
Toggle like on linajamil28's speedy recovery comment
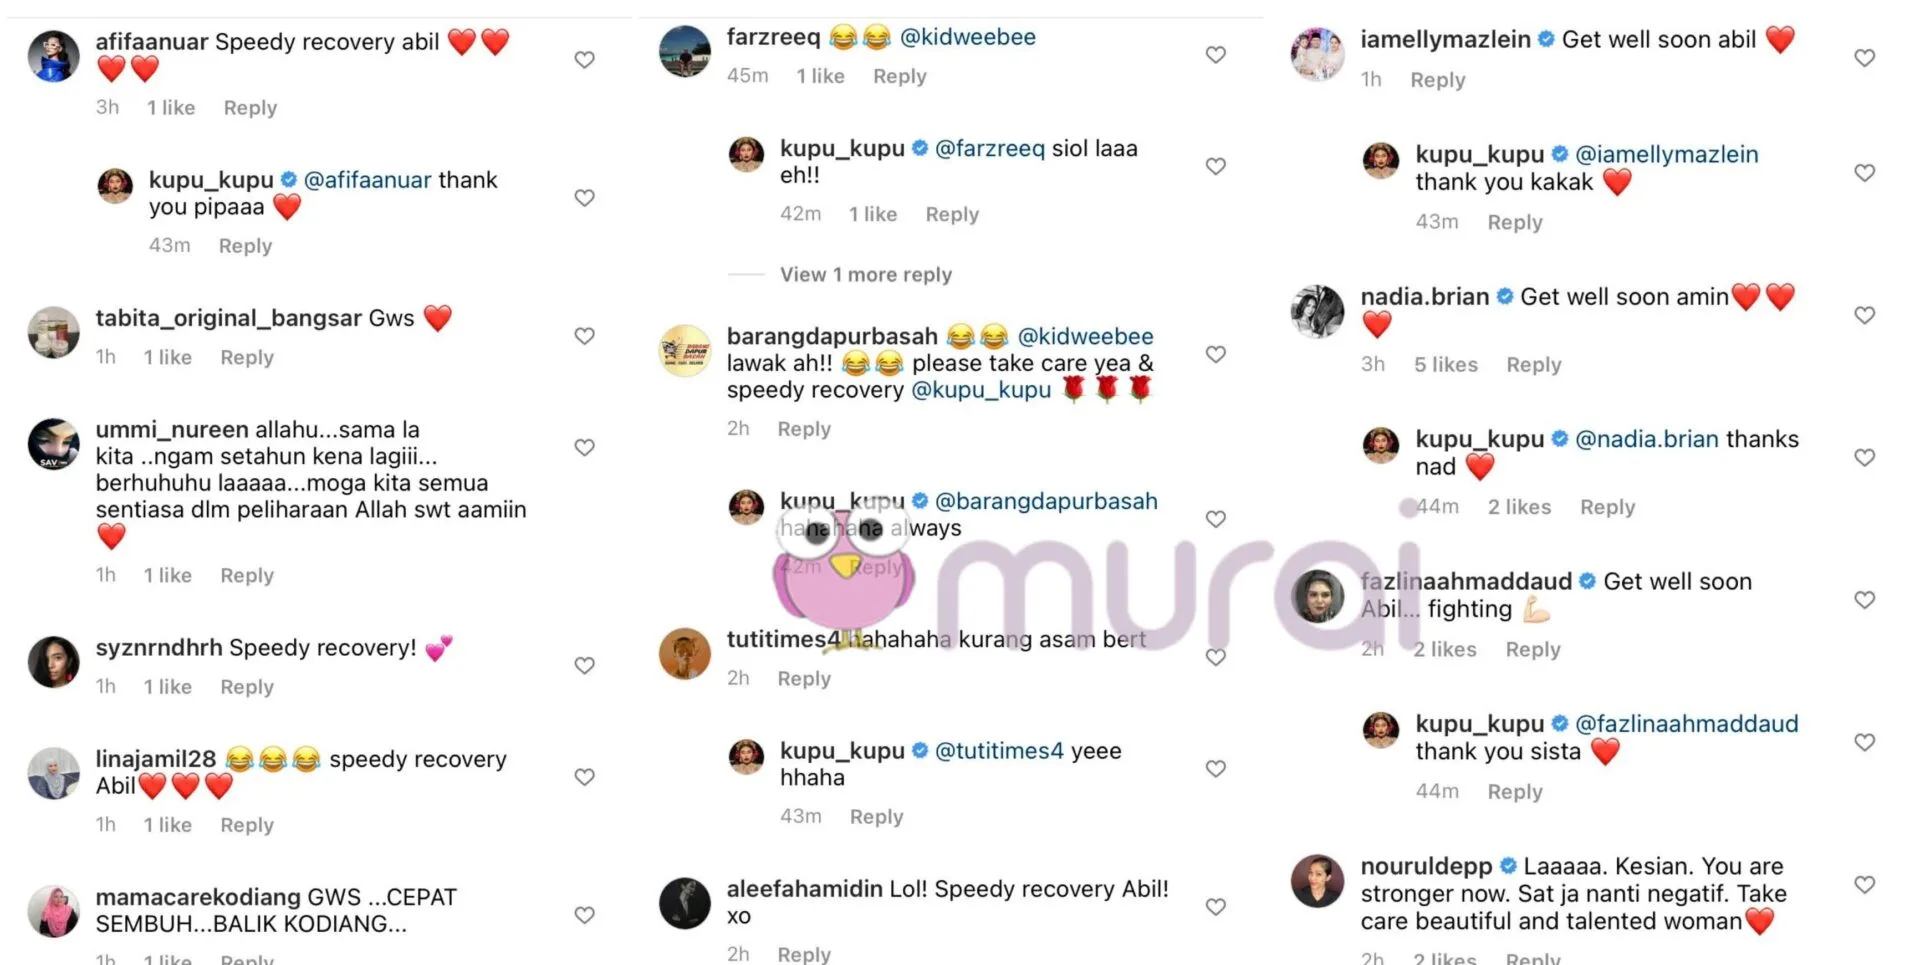tap(585, 777)
